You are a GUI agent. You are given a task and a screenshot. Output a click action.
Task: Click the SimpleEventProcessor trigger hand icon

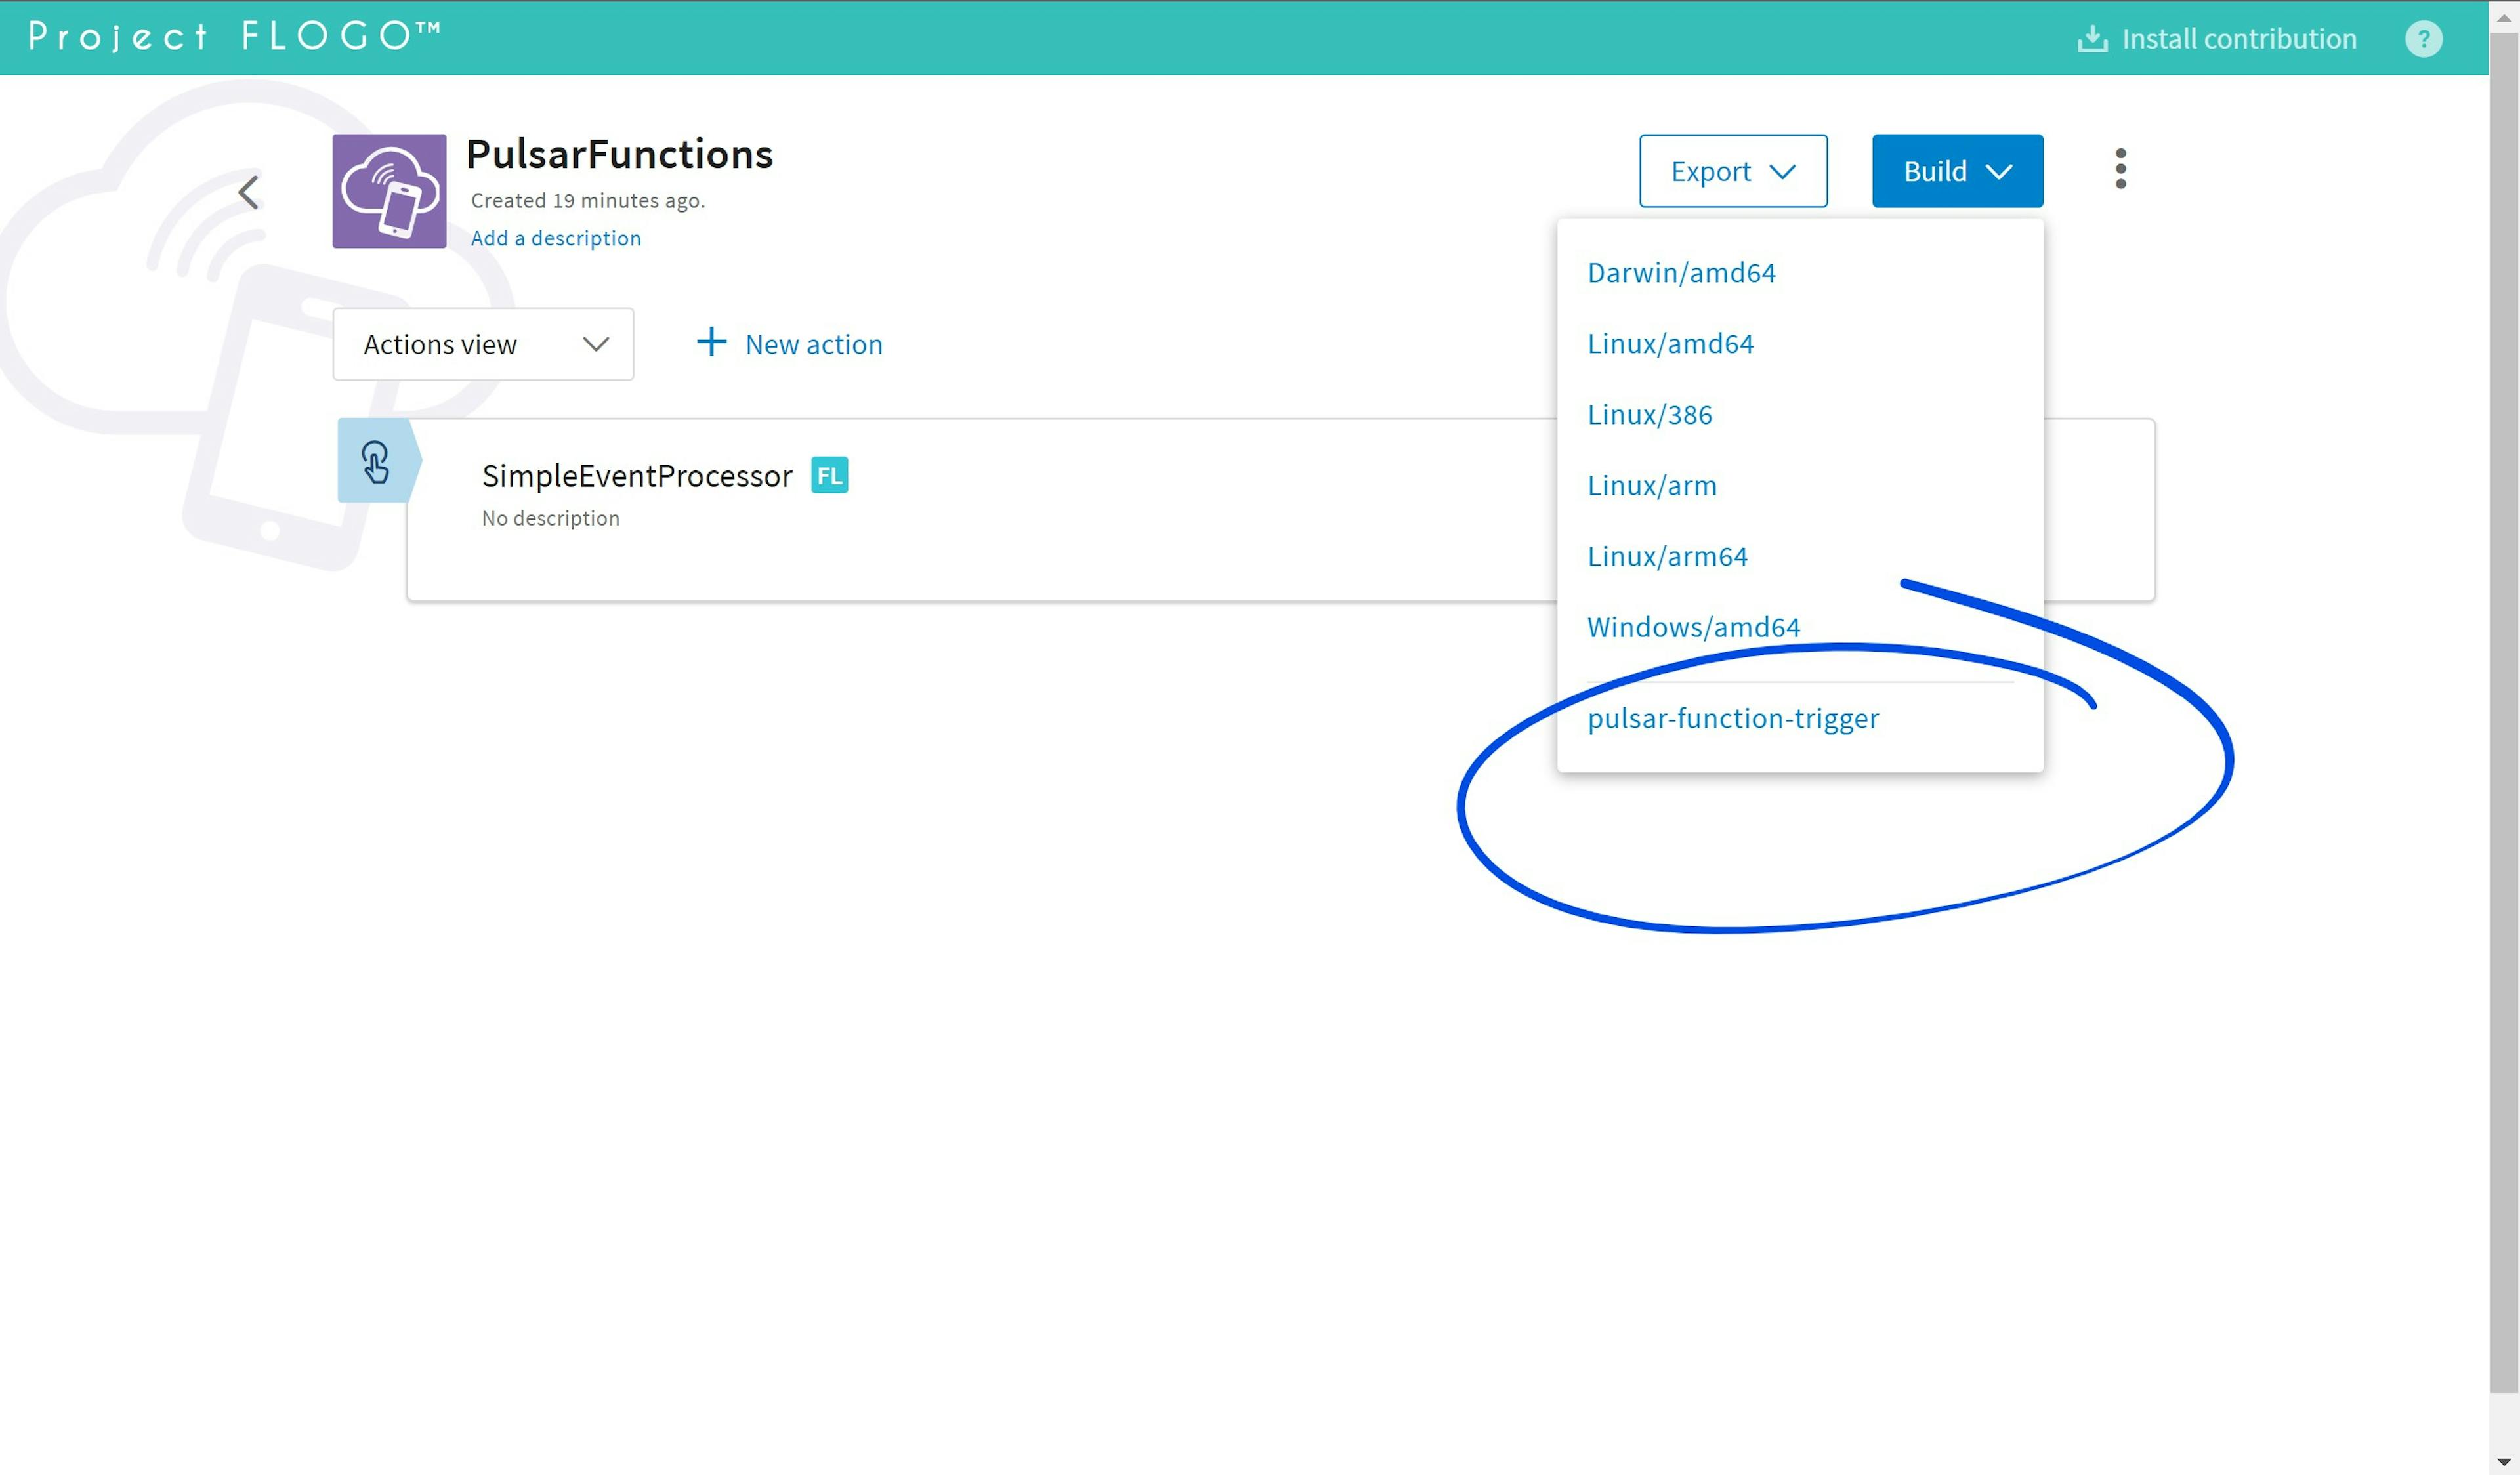(x=376, y=461)
